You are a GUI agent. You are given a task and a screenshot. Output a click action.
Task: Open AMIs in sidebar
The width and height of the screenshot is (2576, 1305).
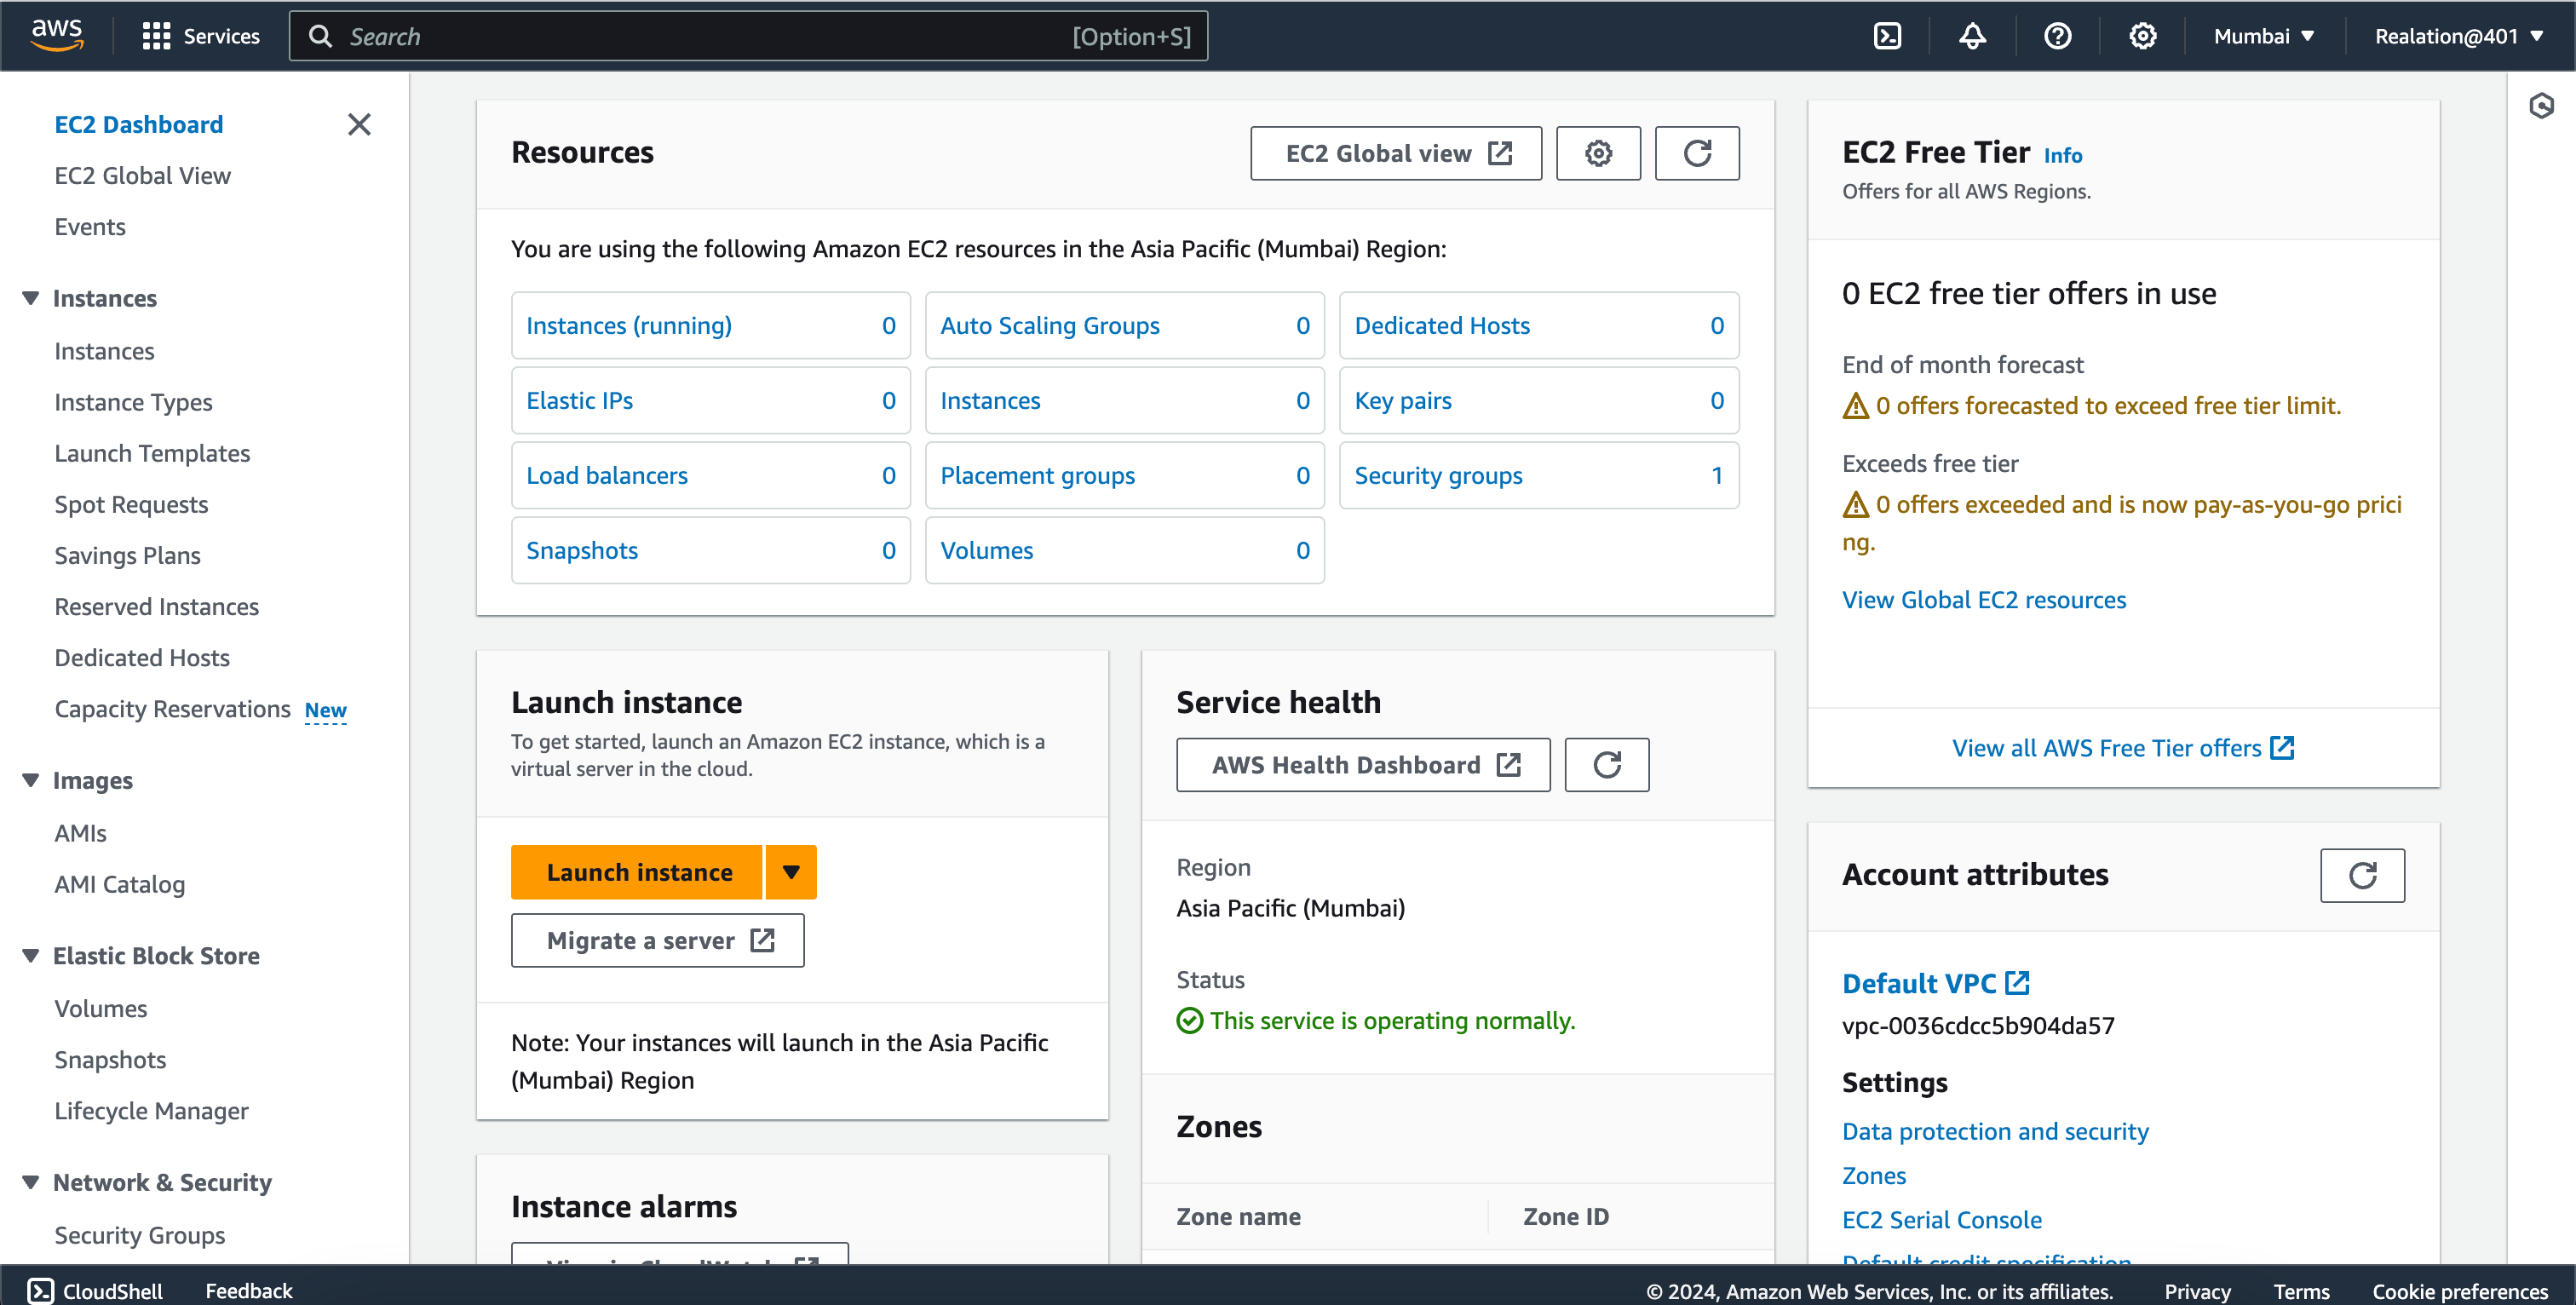pyautogui.click(x=80, y=833)
